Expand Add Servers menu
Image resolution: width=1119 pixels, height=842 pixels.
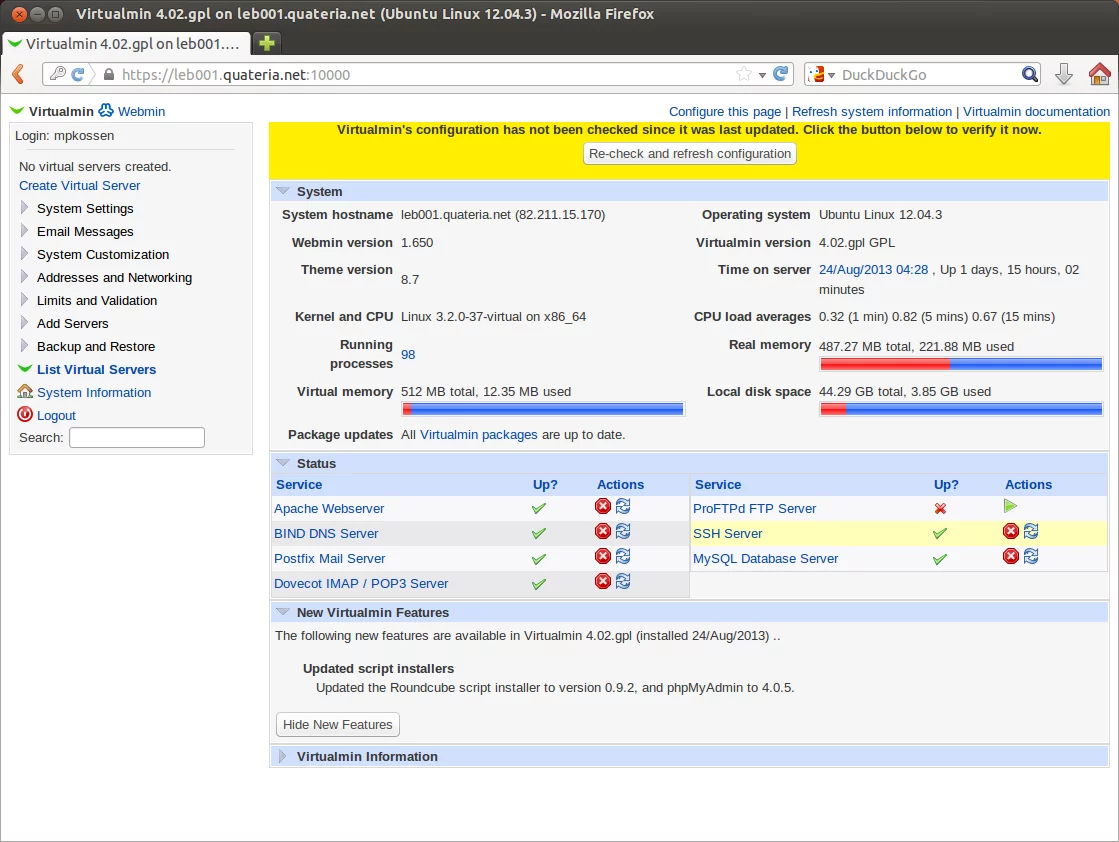[x=24, y=323]
